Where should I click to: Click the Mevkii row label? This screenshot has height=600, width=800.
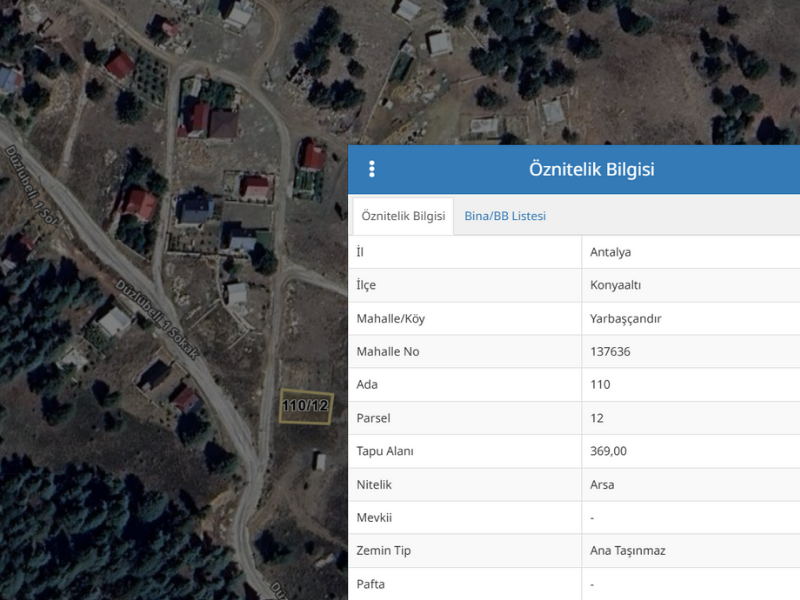click(376, 517)
